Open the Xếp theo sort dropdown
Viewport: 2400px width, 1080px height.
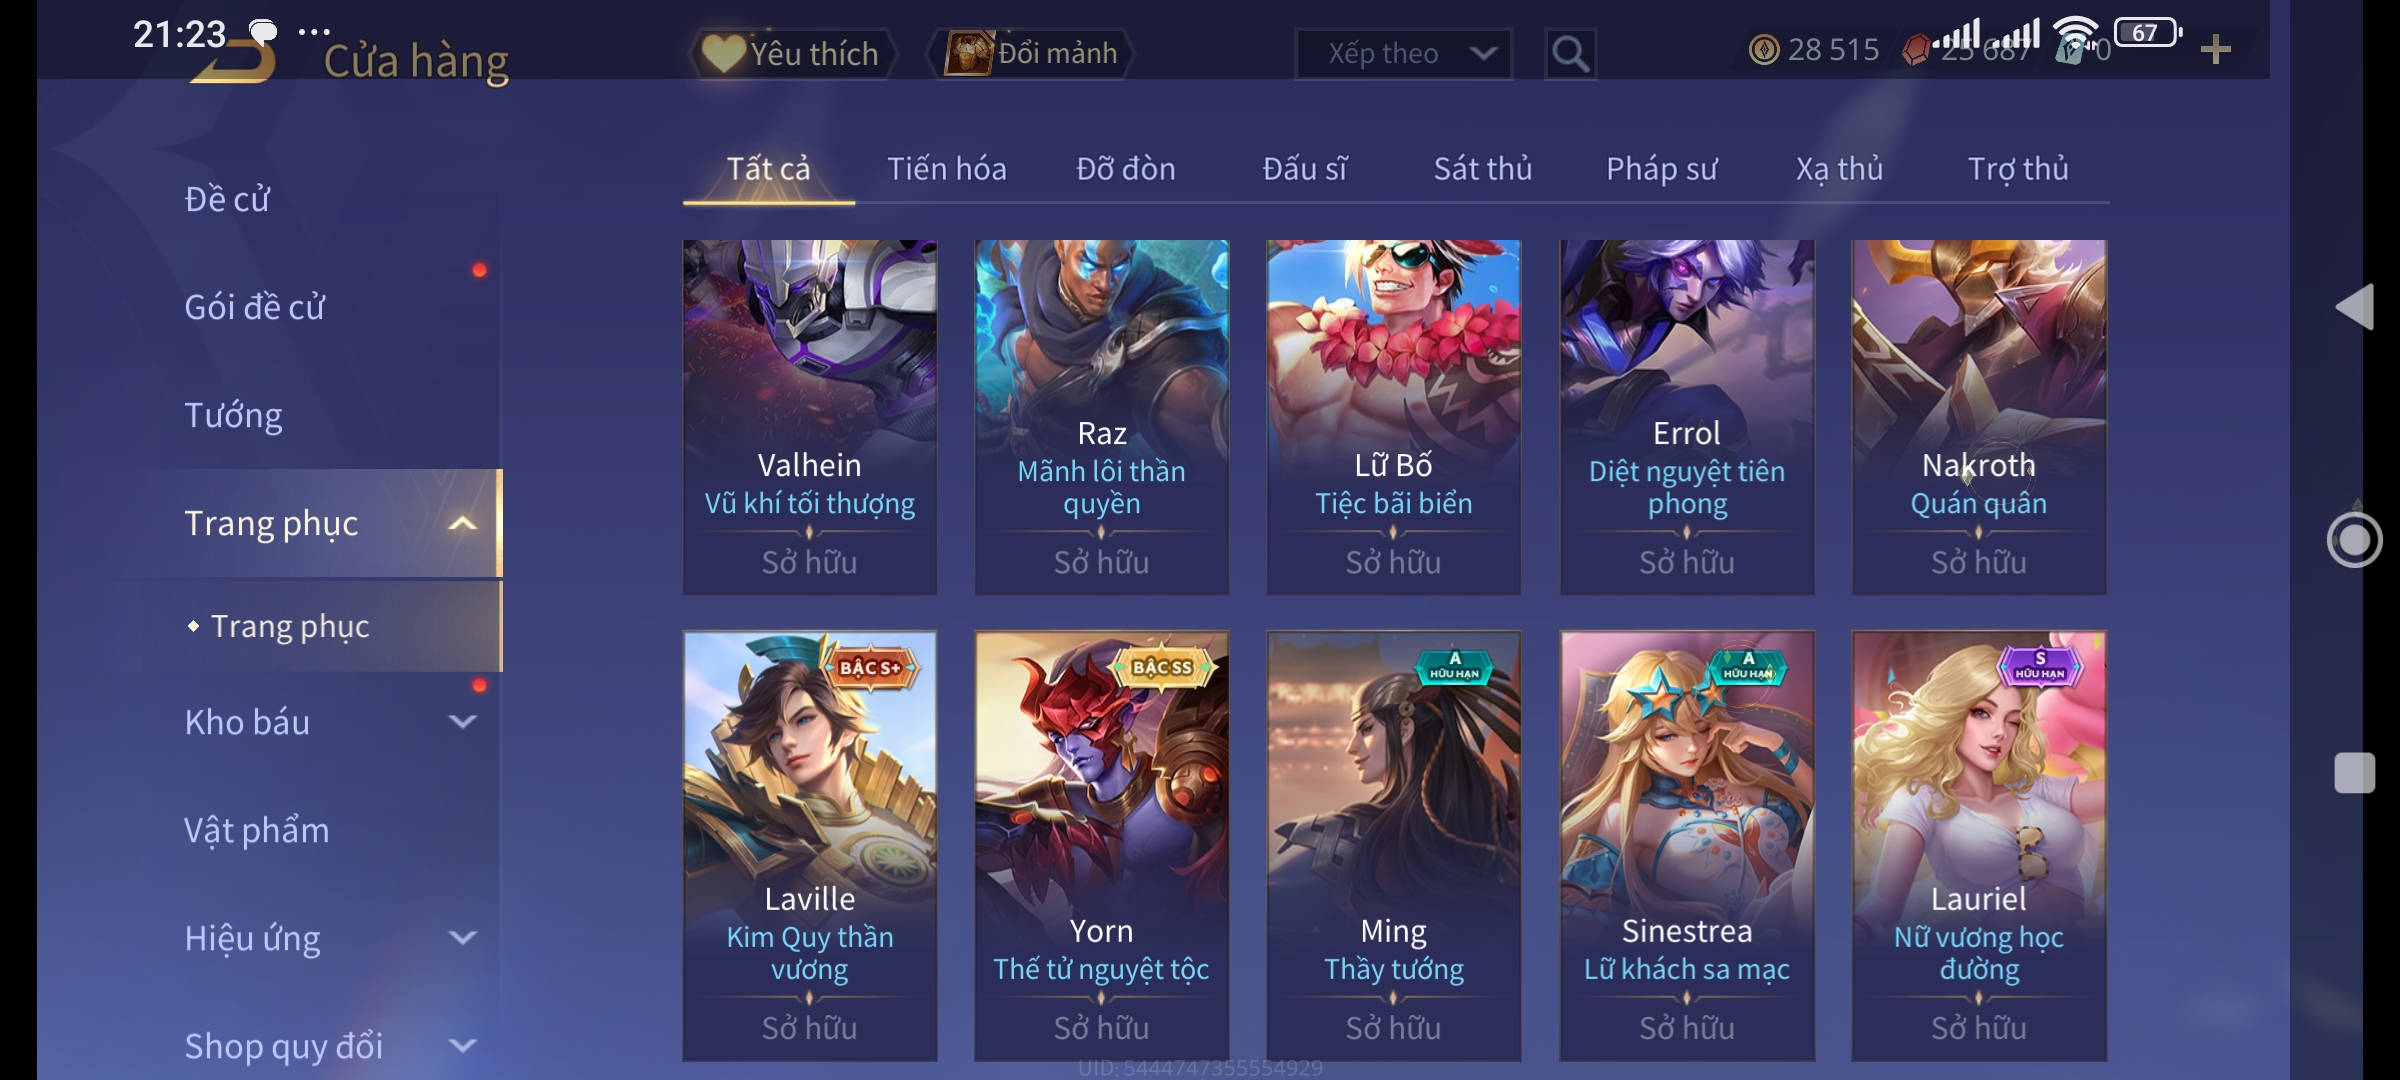coord(1404,54)
